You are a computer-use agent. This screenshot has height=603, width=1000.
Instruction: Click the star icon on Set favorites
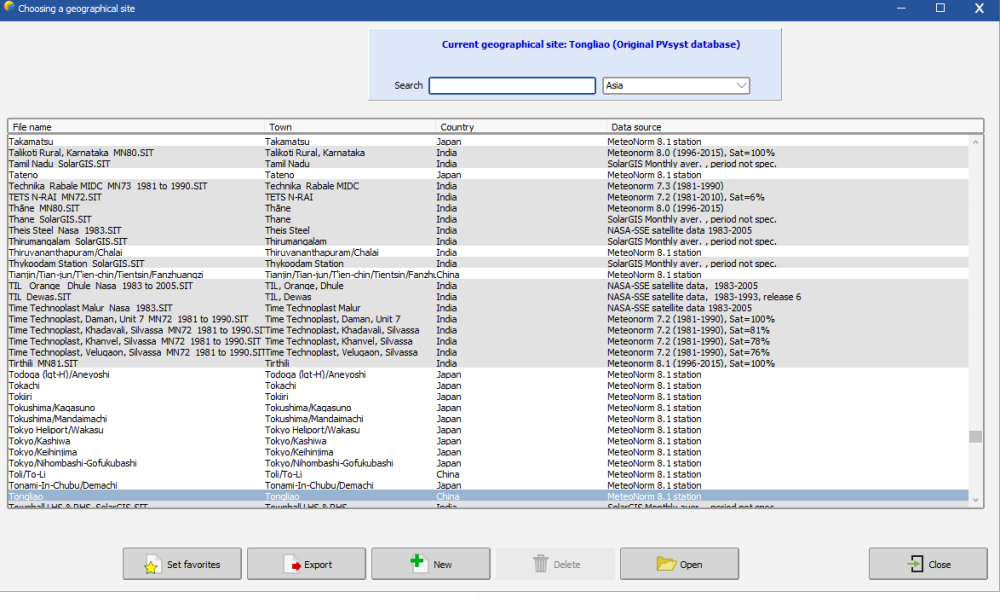click(151, 564)
